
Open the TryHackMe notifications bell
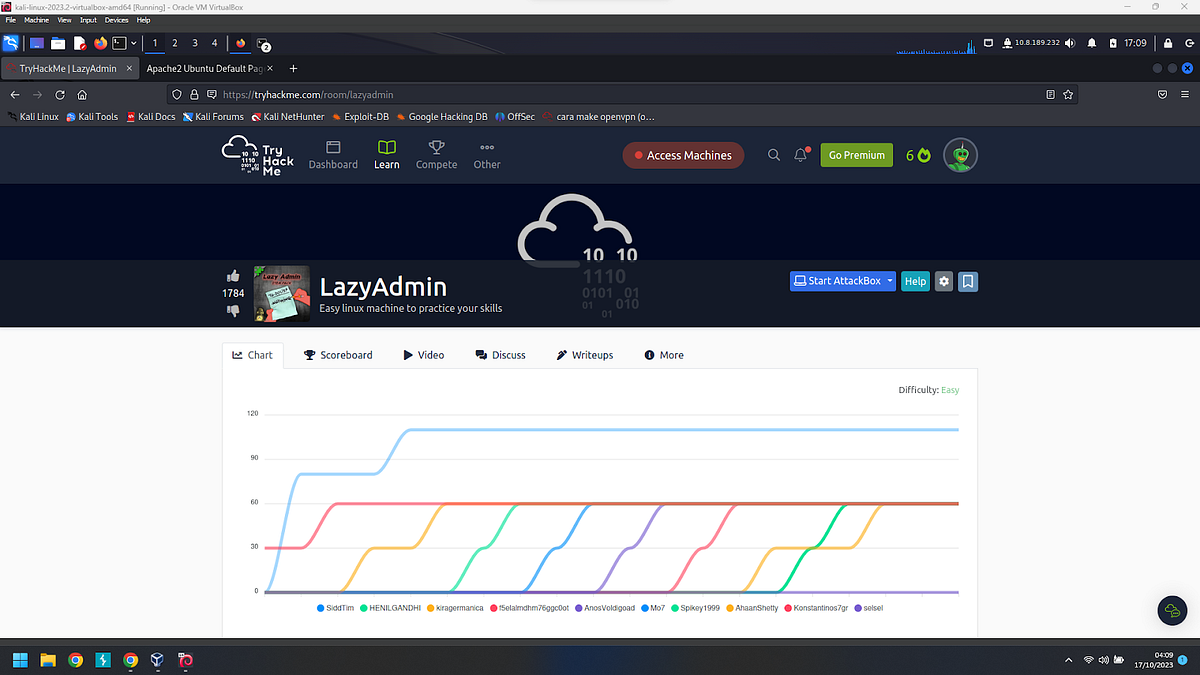click(x=798, y=155)
